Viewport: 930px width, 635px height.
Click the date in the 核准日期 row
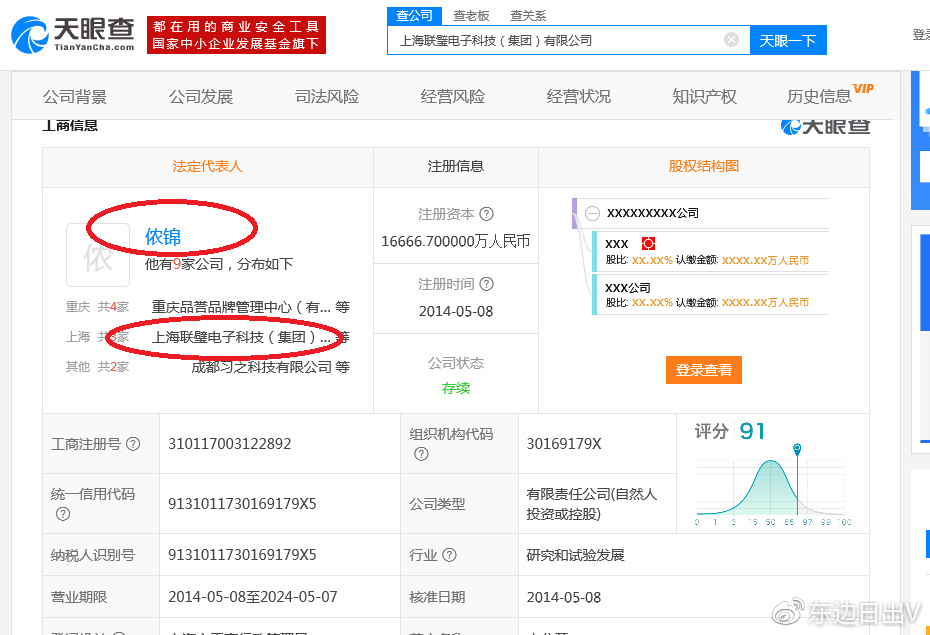click(x=563, y=597)
